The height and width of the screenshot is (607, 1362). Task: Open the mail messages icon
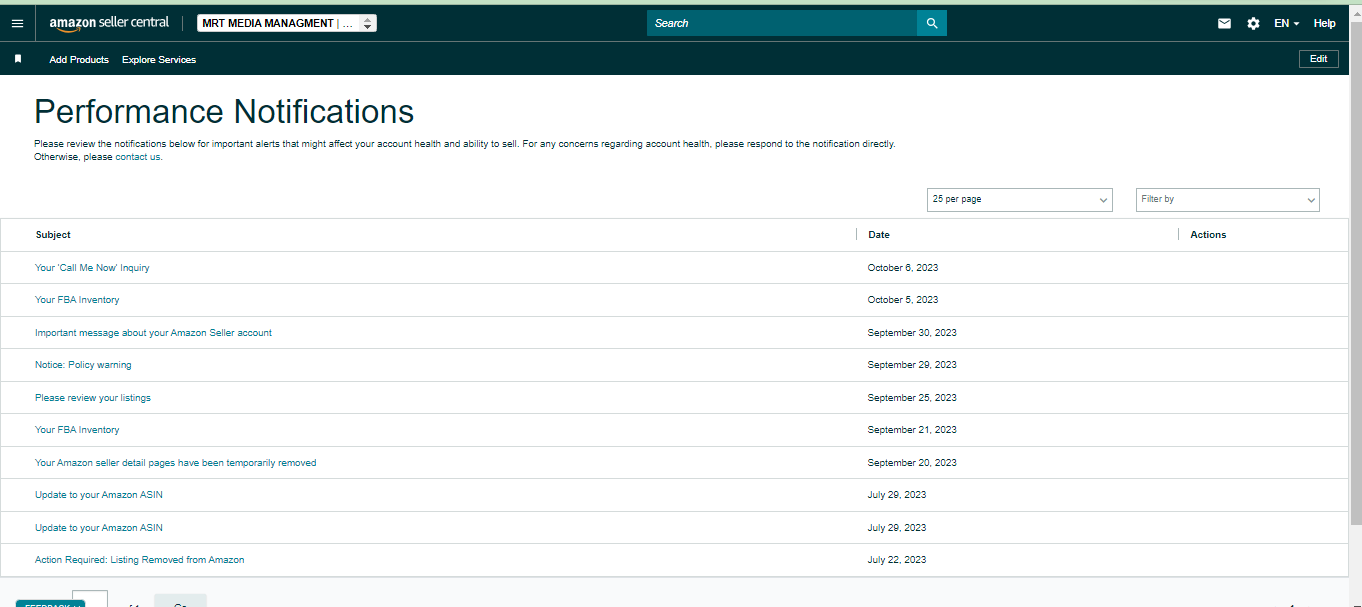1224,23
